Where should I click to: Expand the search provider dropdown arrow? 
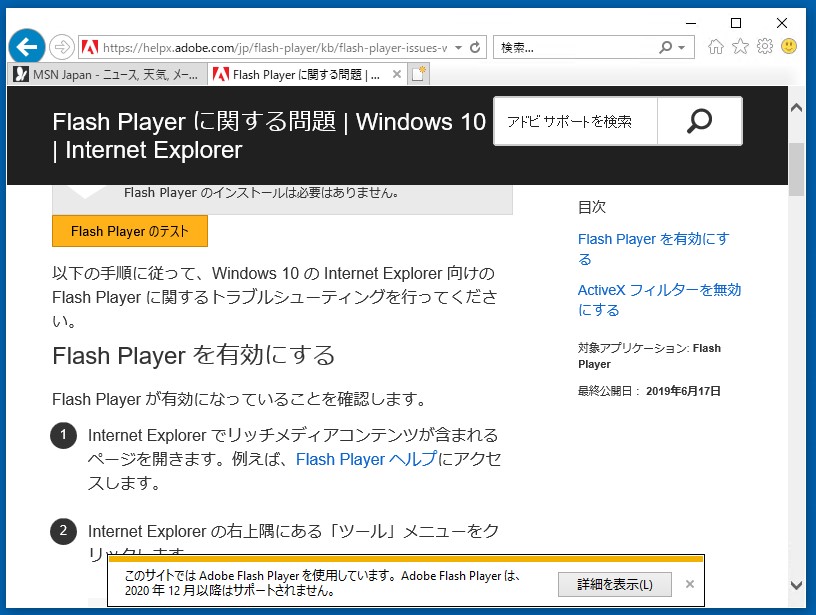click(682, 48)
